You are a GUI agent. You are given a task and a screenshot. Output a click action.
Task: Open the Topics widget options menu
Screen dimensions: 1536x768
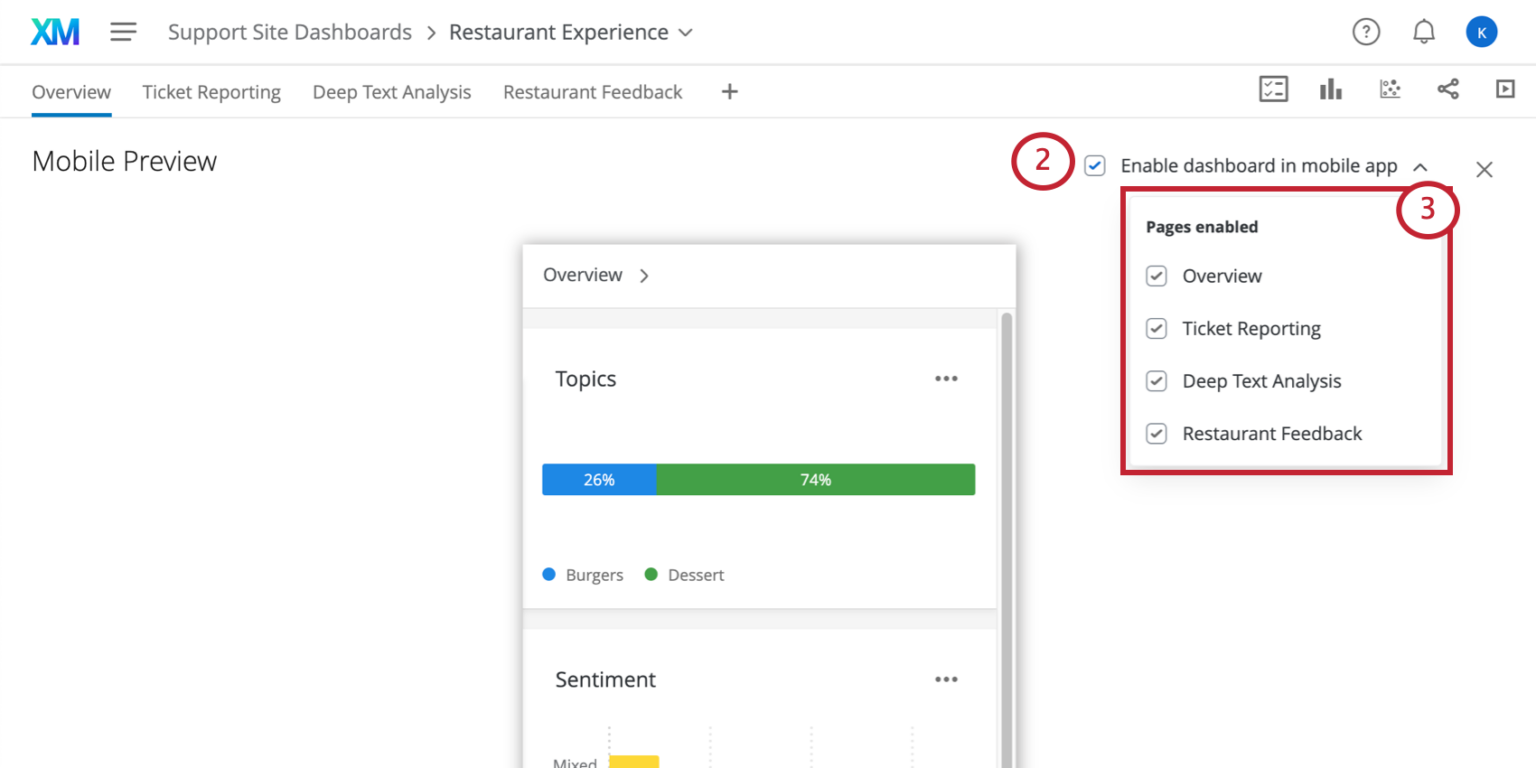(x=946, y=379)
